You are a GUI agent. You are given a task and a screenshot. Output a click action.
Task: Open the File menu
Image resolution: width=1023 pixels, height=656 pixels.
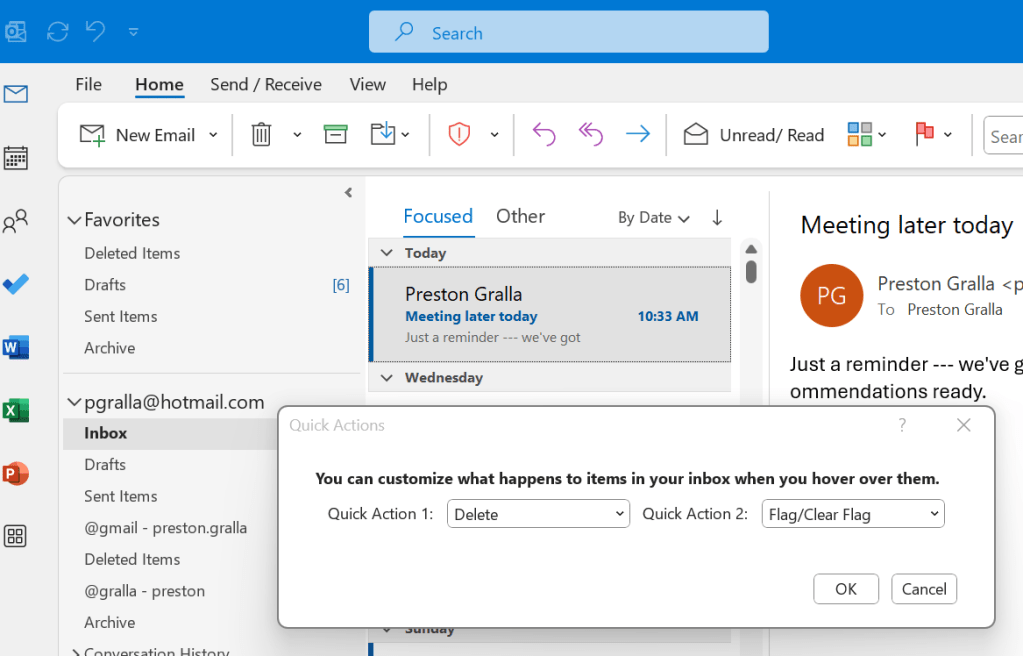[x=88, y=84]
